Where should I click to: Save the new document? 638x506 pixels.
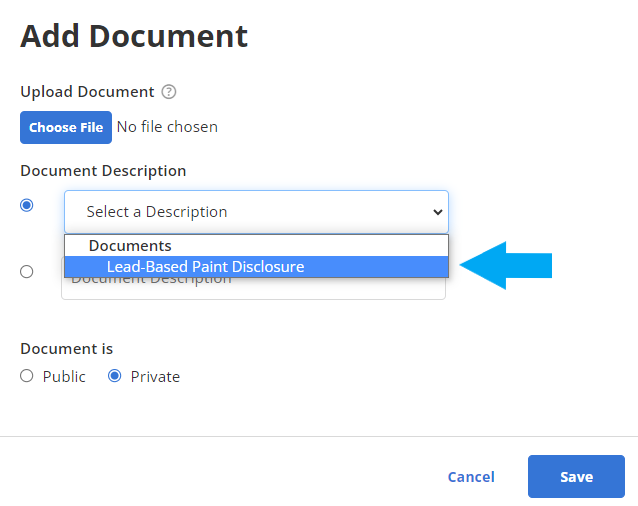point(576,477)
